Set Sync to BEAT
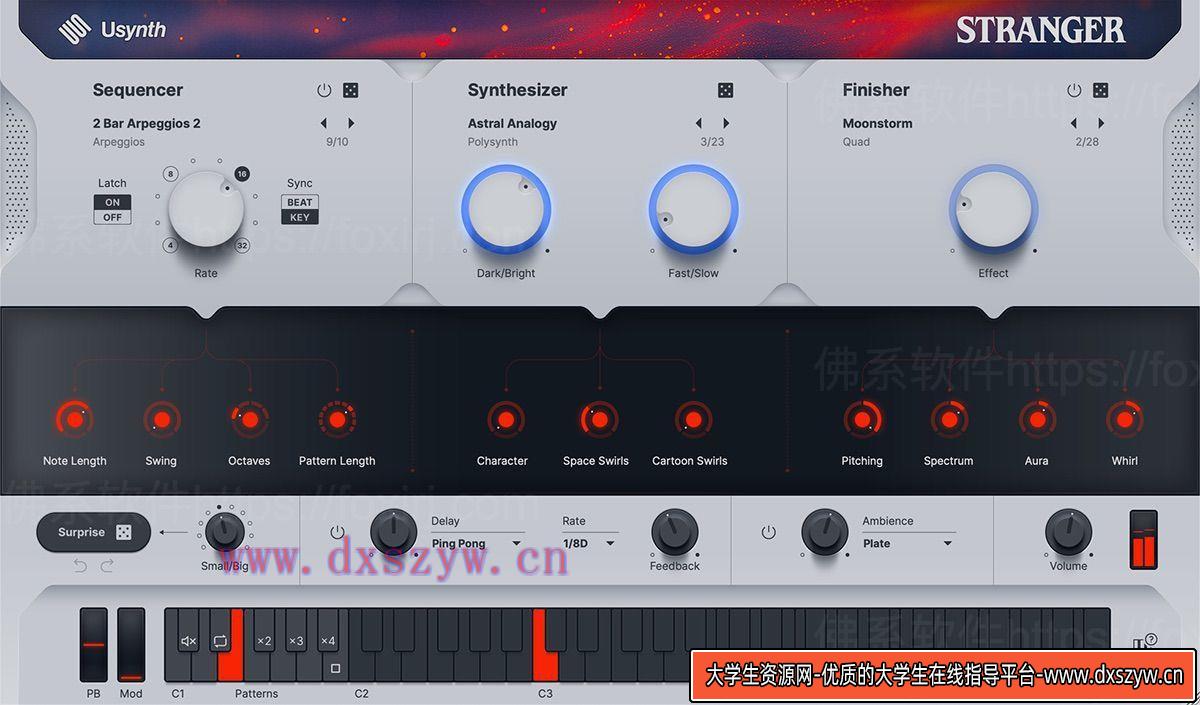This screenshot has height=705, width=1200. coord(300,202)
